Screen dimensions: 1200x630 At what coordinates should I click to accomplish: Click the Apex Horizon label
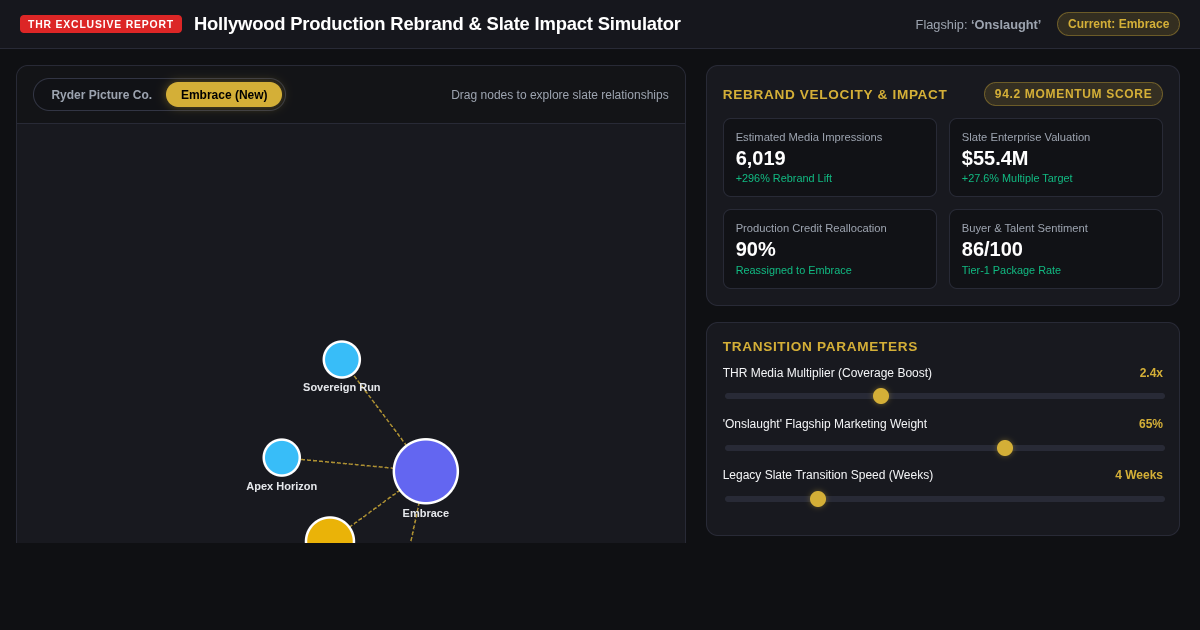point(282,486)
